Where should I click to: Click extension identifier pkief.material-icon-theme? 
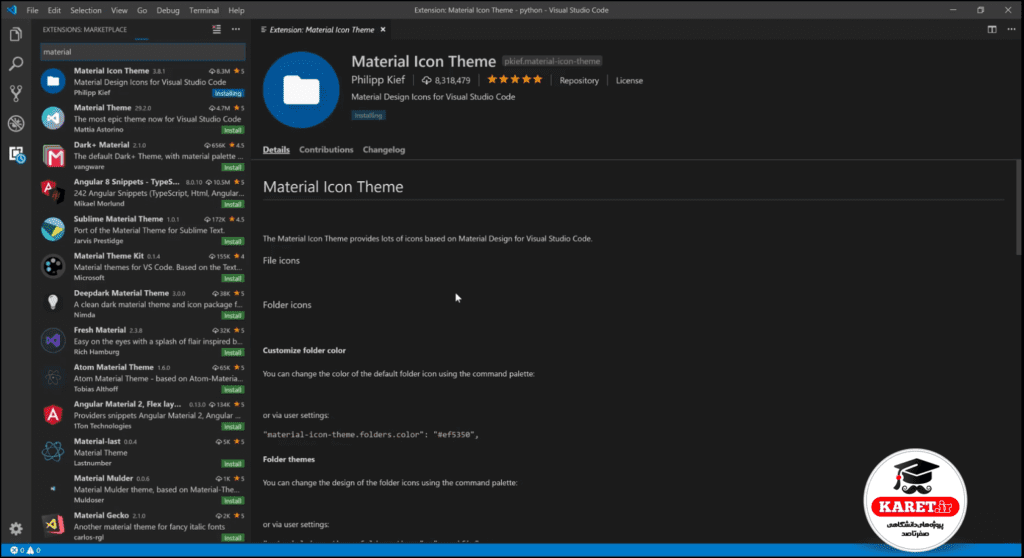click(552, 61)
